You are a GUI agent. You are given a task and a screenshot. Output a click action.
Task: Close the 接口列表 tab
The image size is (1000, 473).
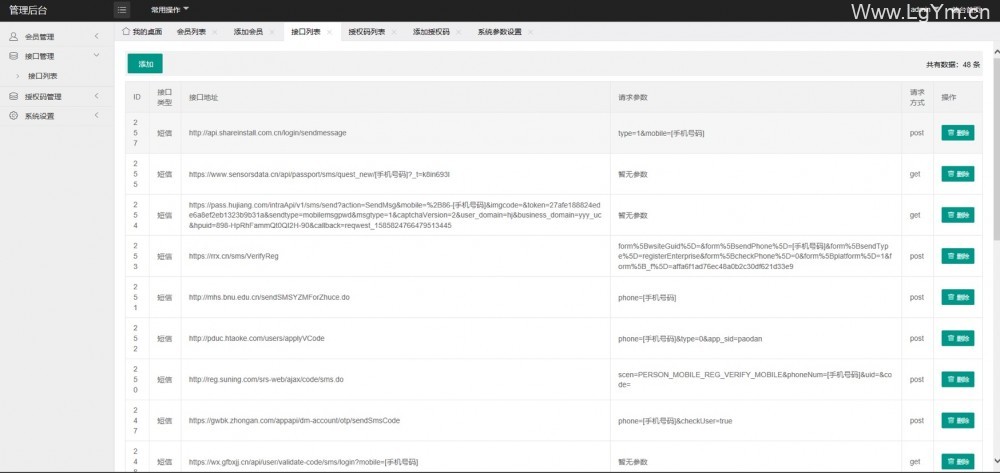pos(329,31)
